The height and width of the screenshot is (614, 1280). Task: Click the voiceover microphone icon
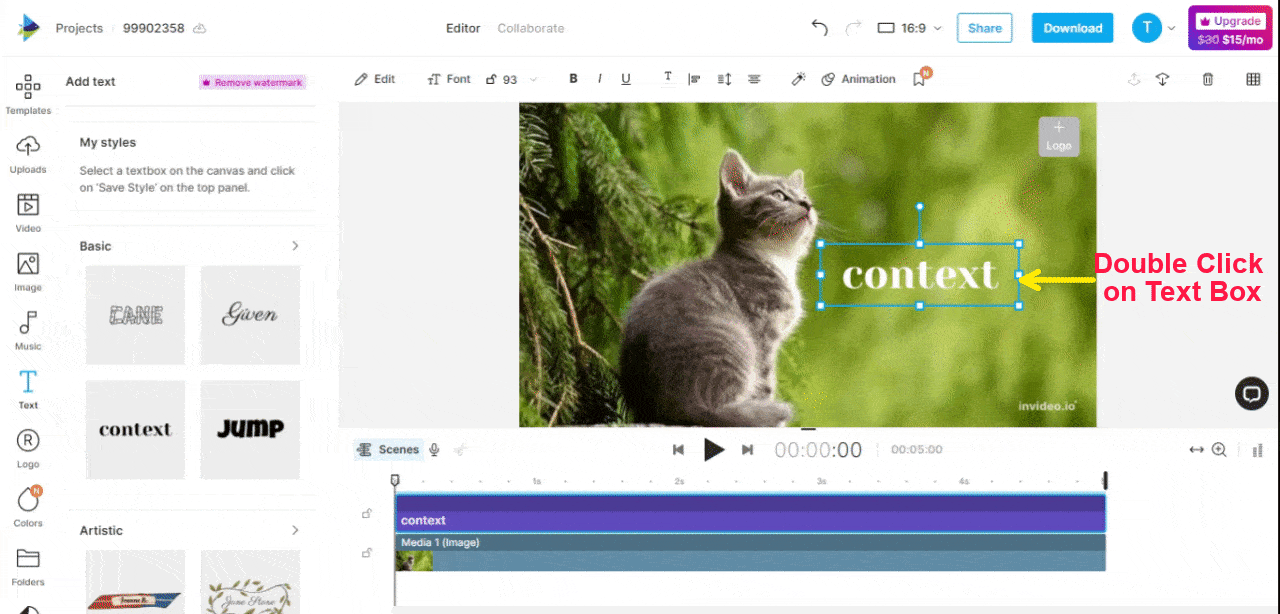coord(434,450)
